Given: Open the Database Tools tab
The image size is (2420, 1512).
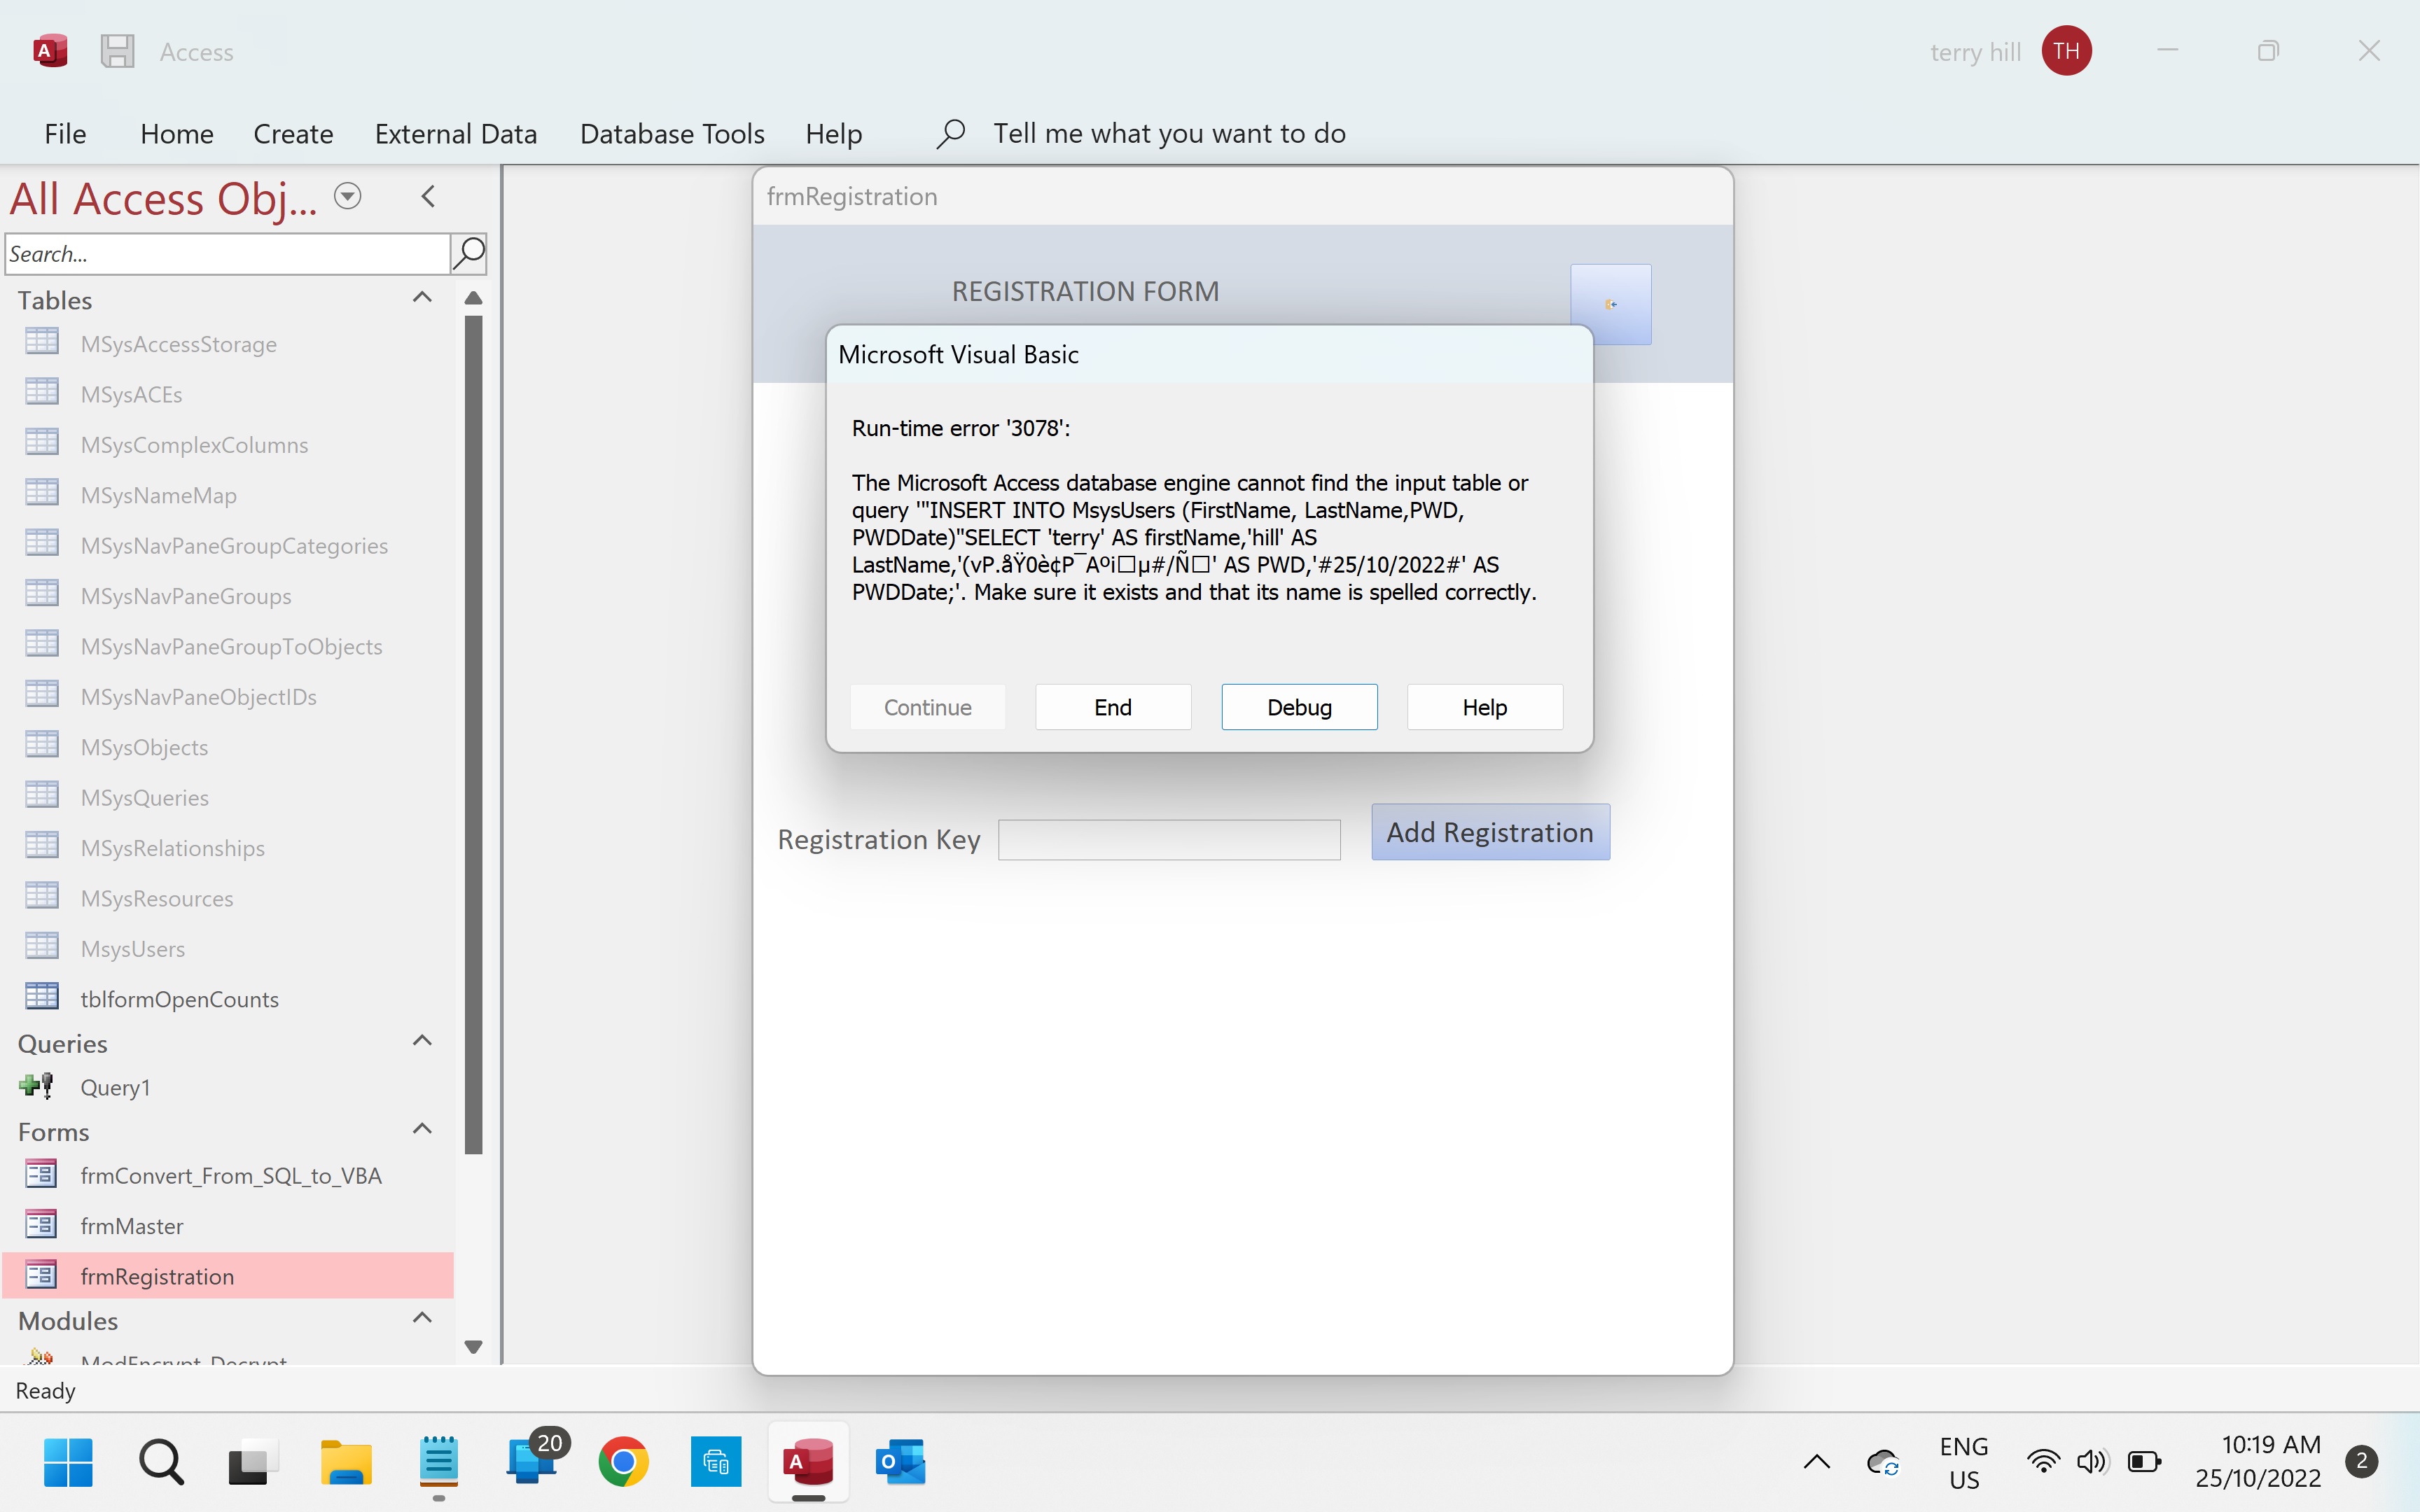Looking at the screenshot, I should coord(672,133).
